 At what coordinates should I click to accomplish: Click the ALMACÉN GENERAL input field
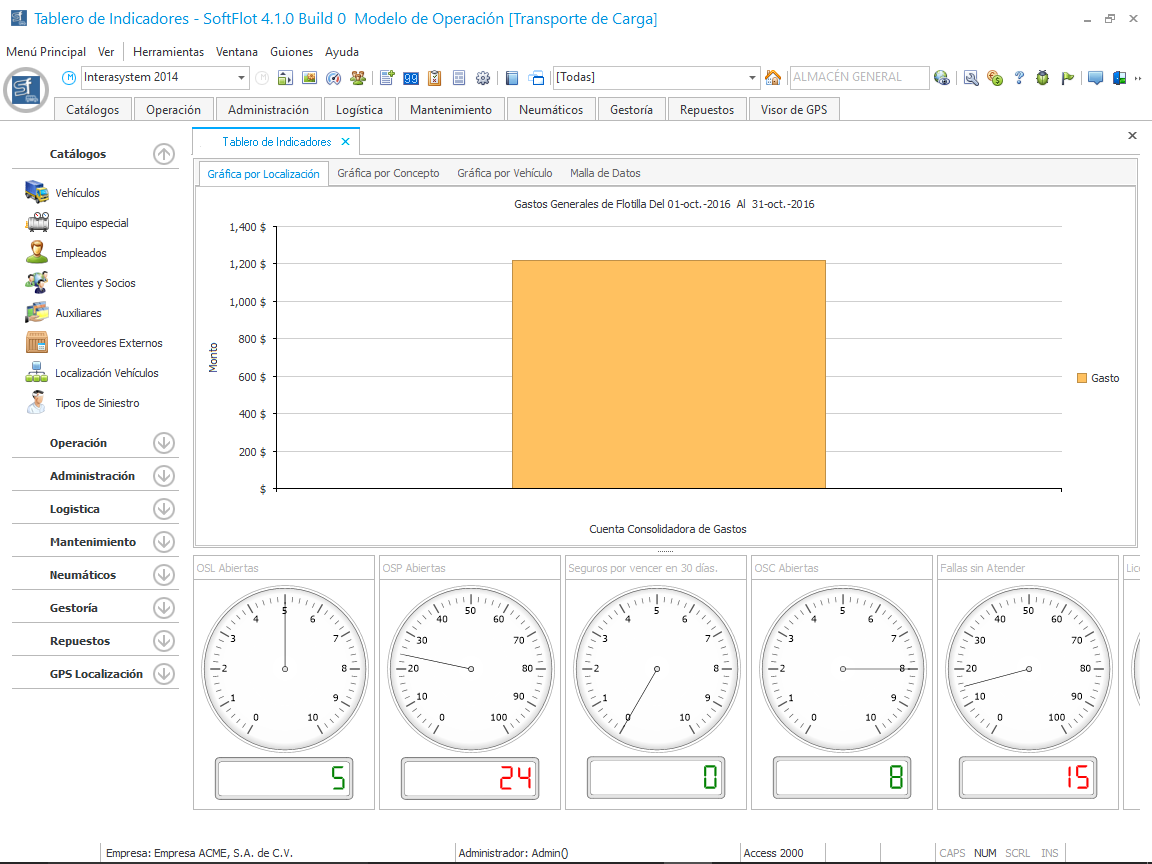point(856,78)
